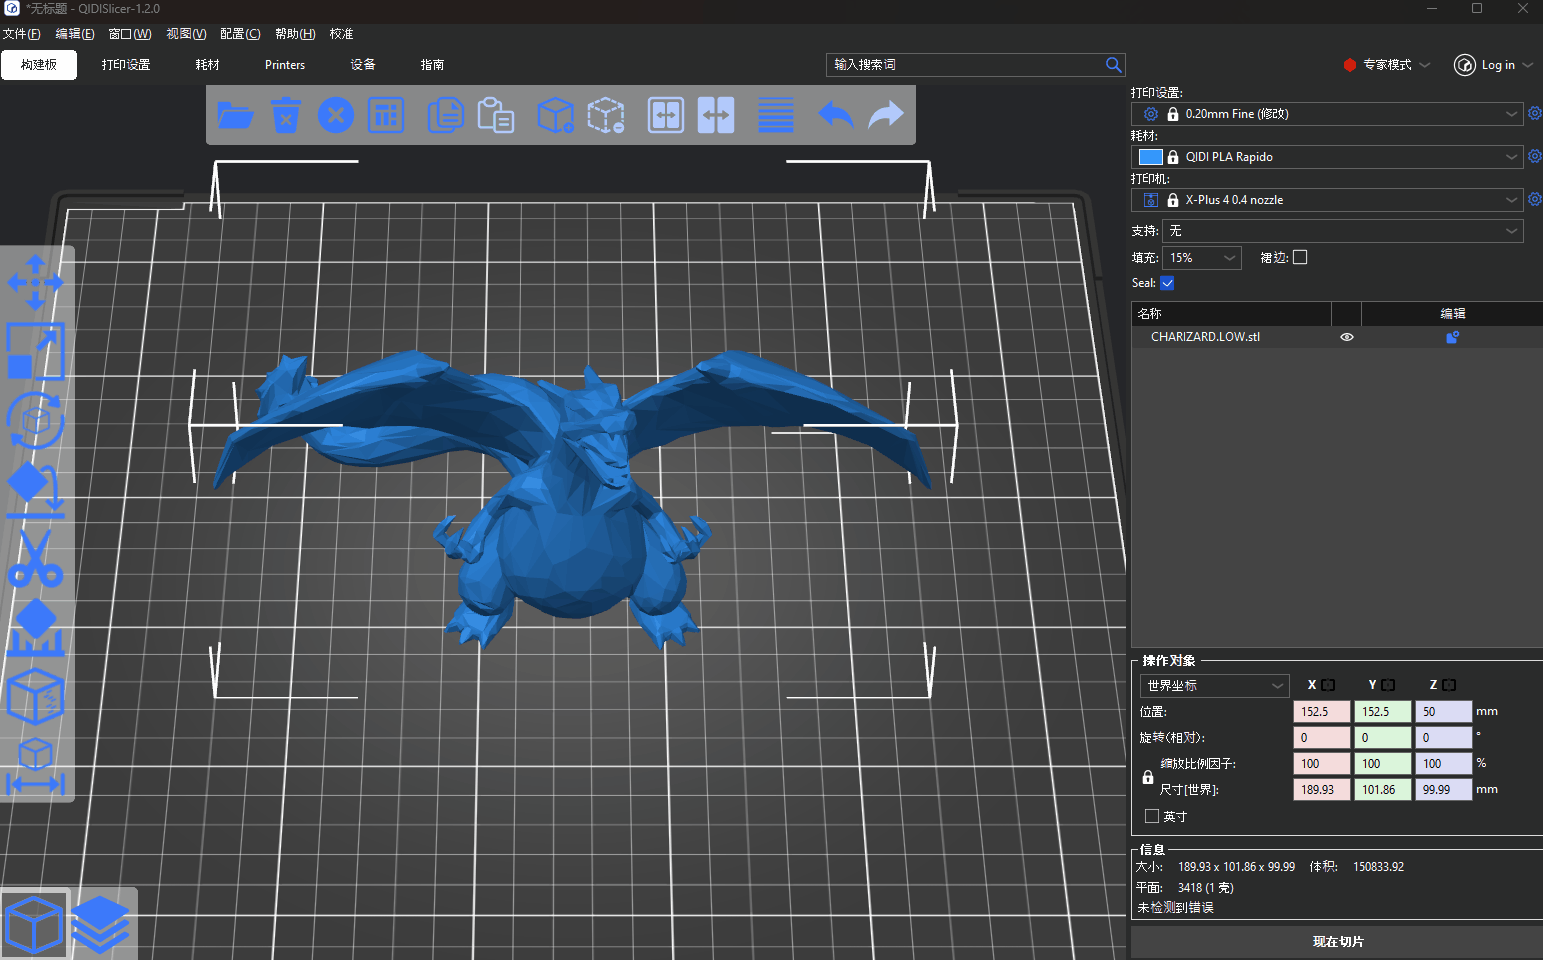
Task: Click the Remove instance dashed cube icon
Action: tap(606, 115)
